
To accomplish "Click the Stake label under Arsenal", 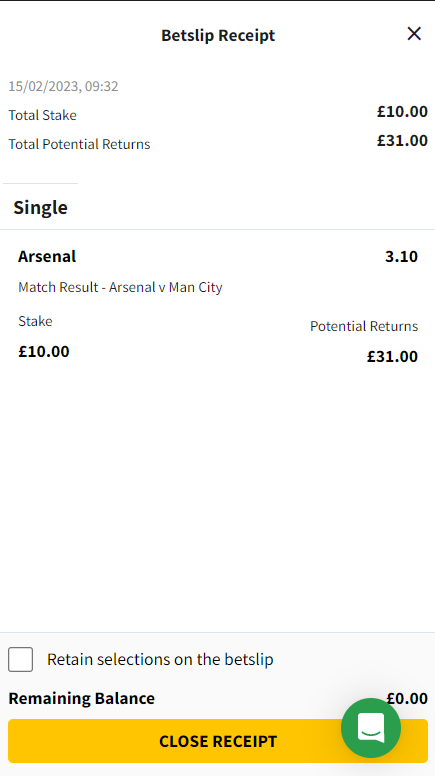I will pos(35,321).
